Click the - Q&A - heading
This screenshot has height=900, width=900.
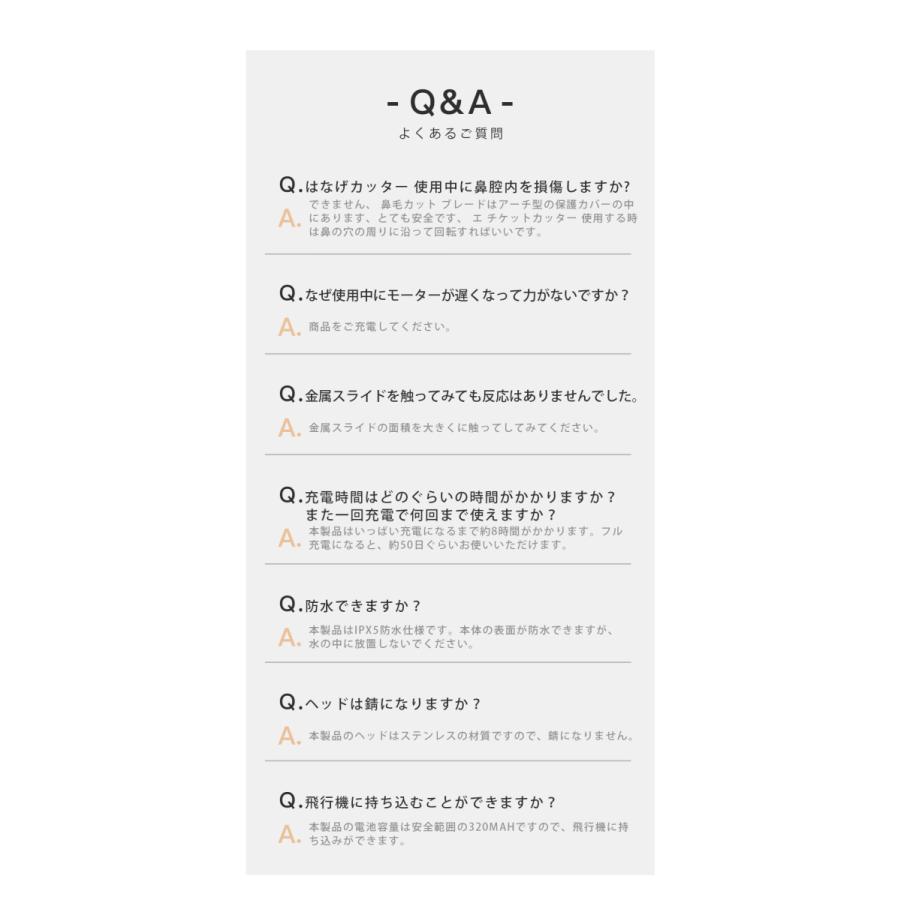[450, 103]
